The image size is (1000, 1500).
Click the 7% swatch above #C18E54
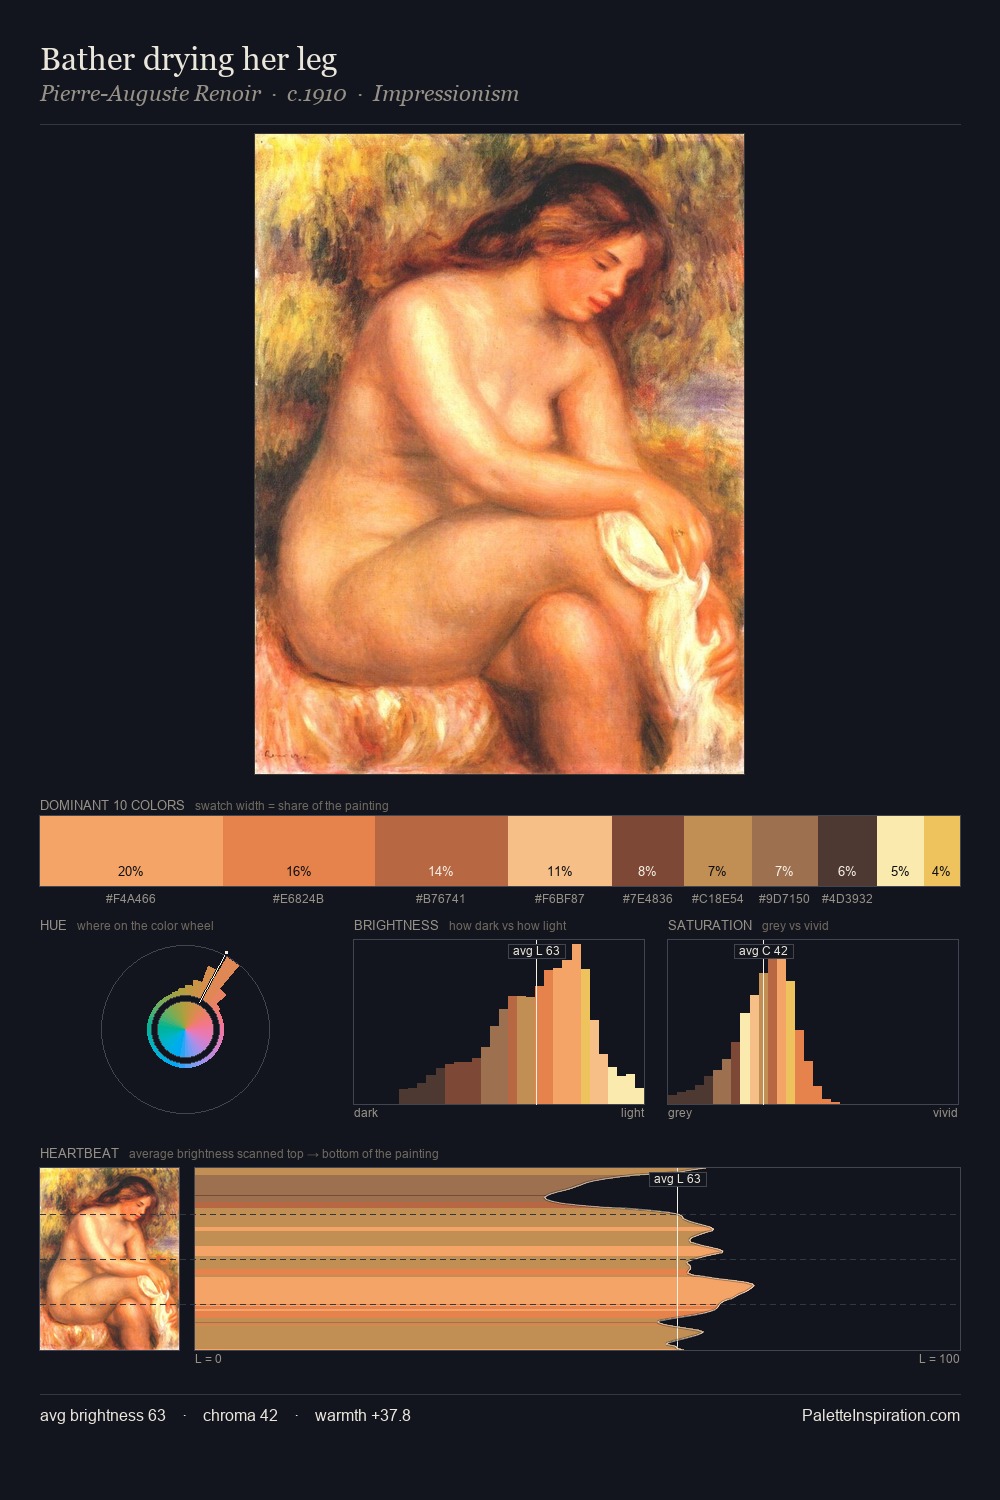718,851
